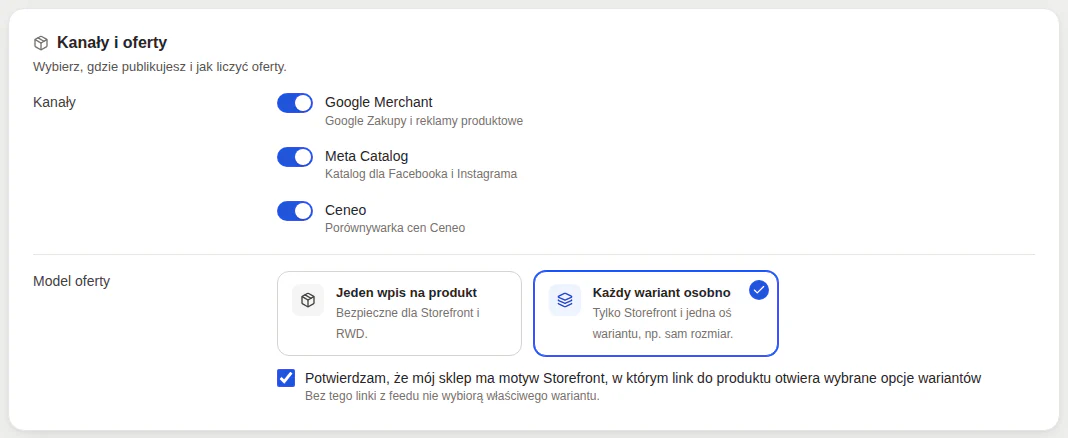This screenshot has width=1068, height=438.
Task: Click the layers icon on Każdy wariant osobno
Action: click(565, 300)
